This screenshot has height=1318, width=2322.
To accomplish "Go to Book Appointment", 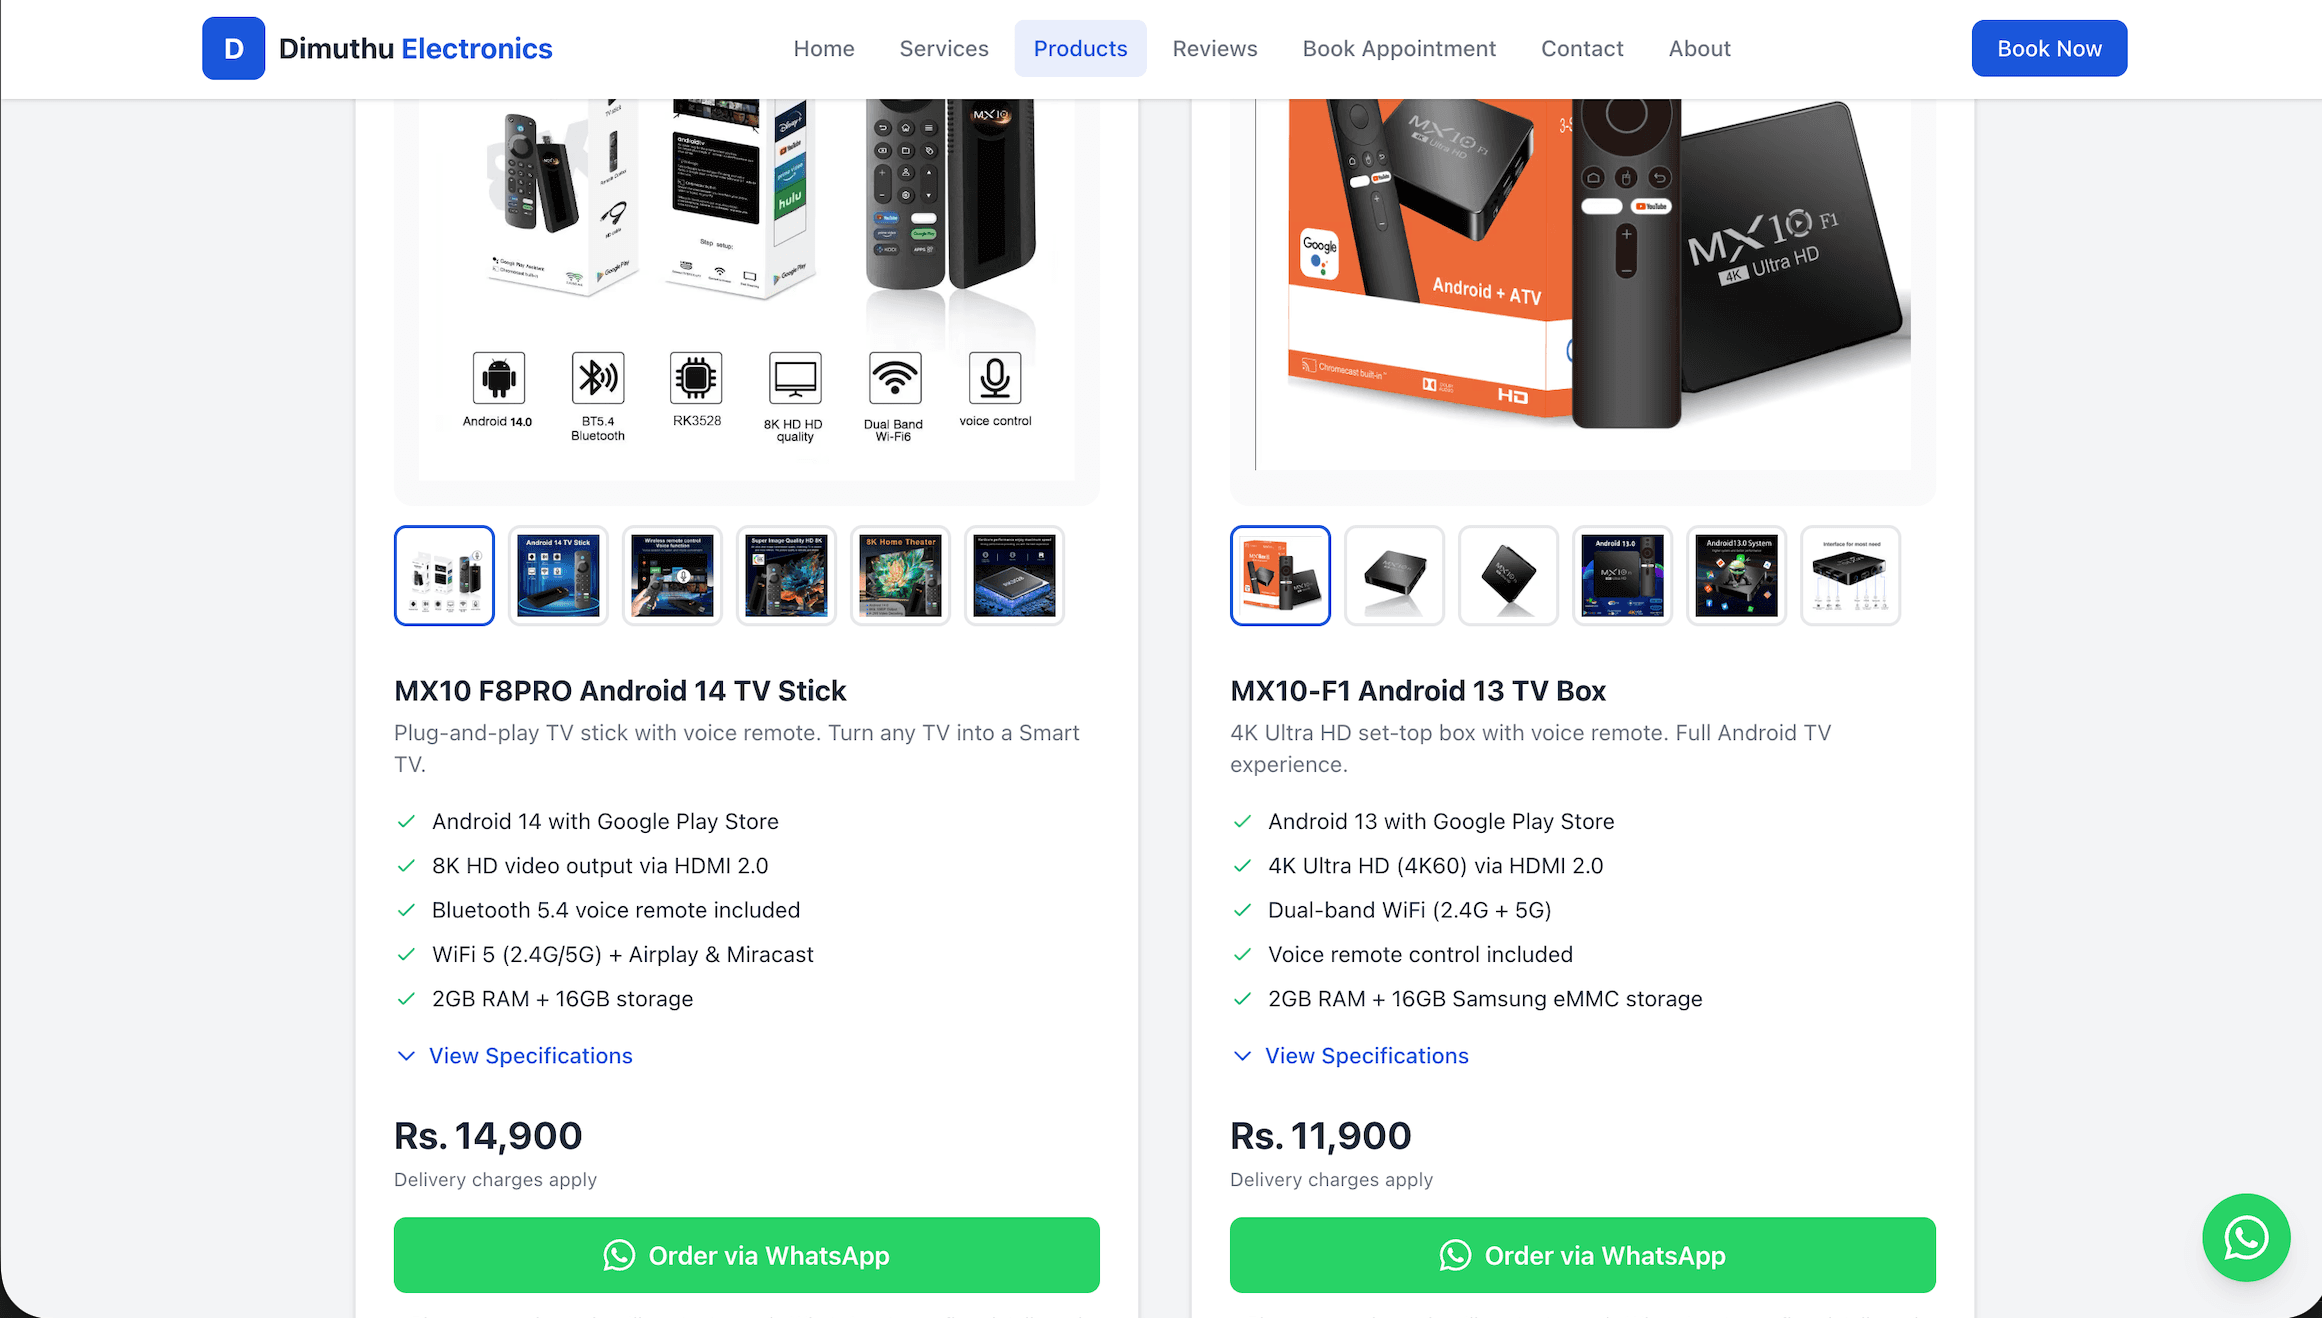I will (1399, 48).
